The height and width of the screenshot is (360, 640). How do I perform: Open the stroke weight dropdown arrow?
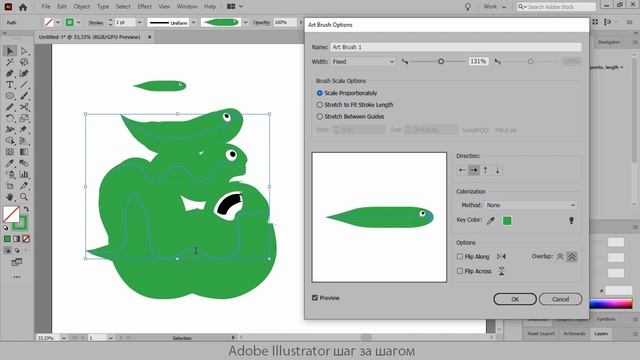coord(139,22)
